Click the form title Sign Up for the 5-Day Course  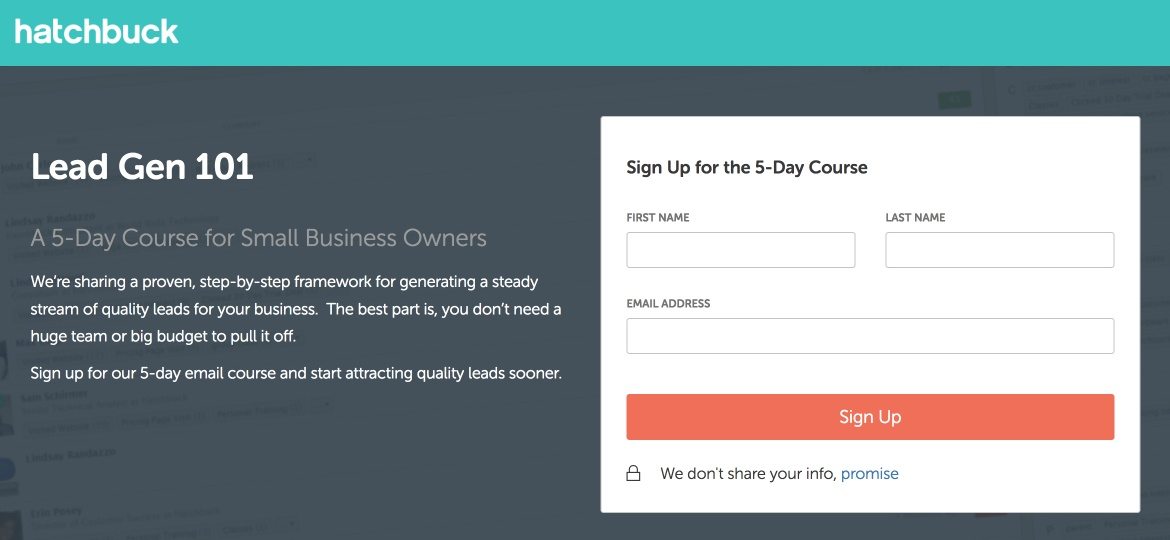pos(746,167)
